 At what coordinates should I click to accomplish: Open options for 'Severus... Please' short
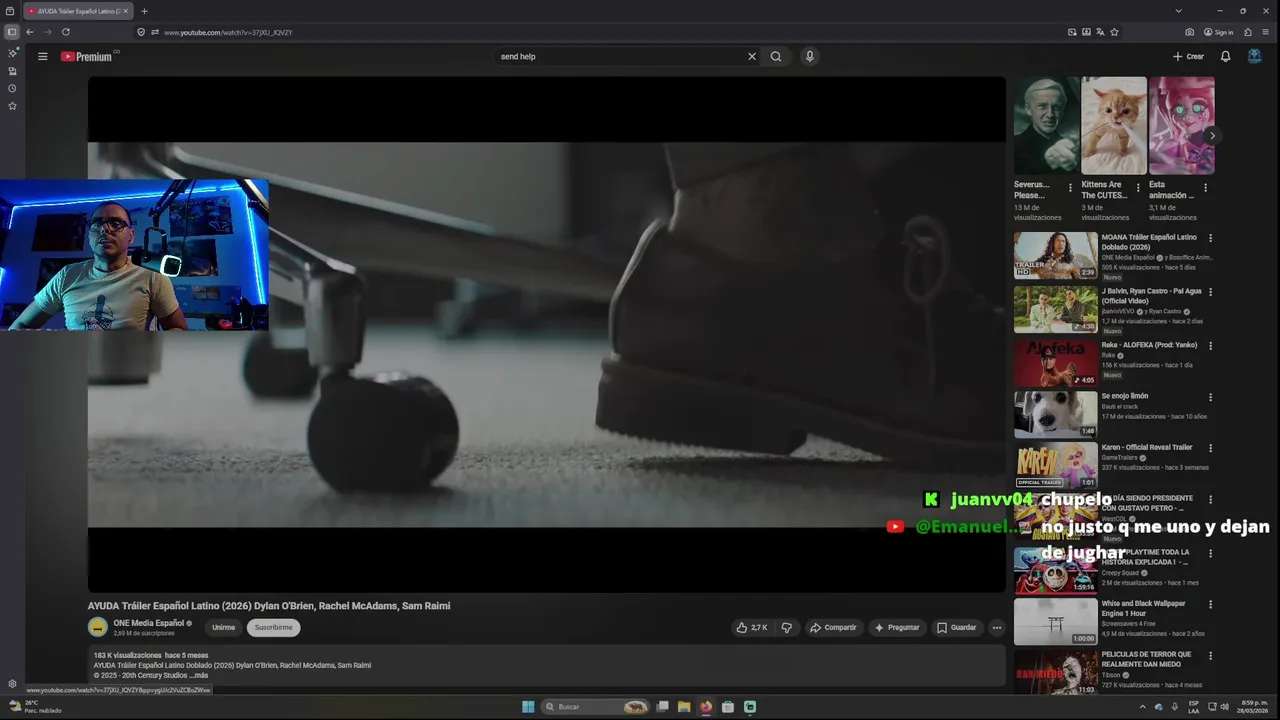coord(1070,187)
